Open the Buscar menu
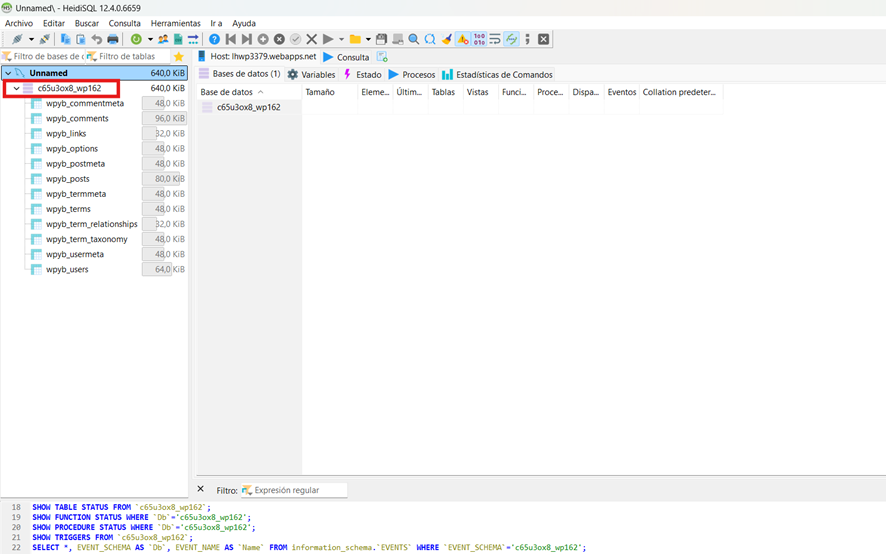This screenshot has height=554, width=886. pyautogui.click(x=86, y=23)
